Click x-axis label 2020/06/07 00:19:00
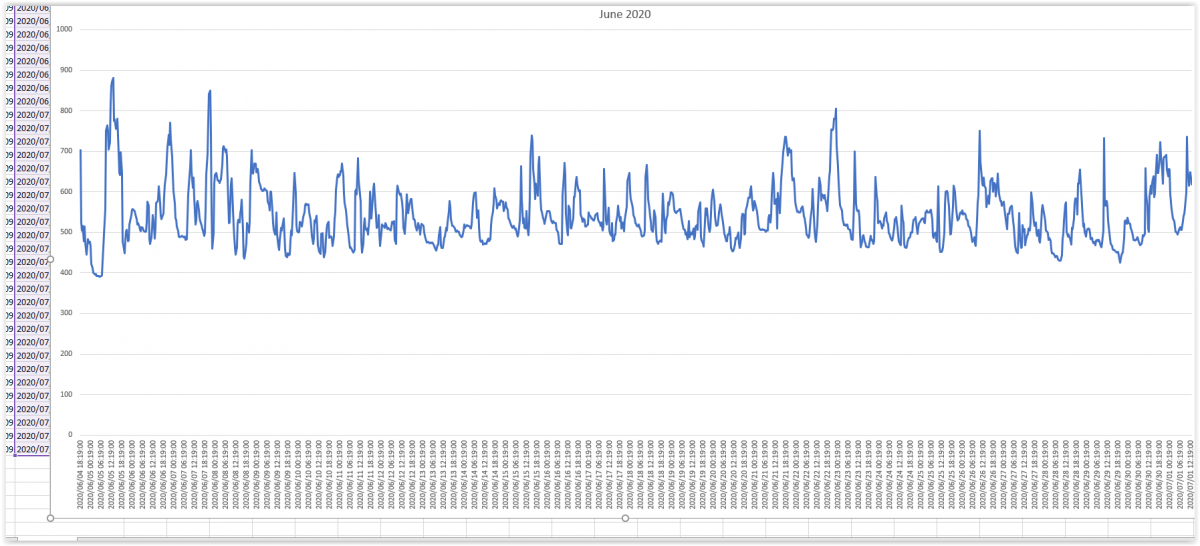The width and height of the screenshot is (1200, 546). 173,475
